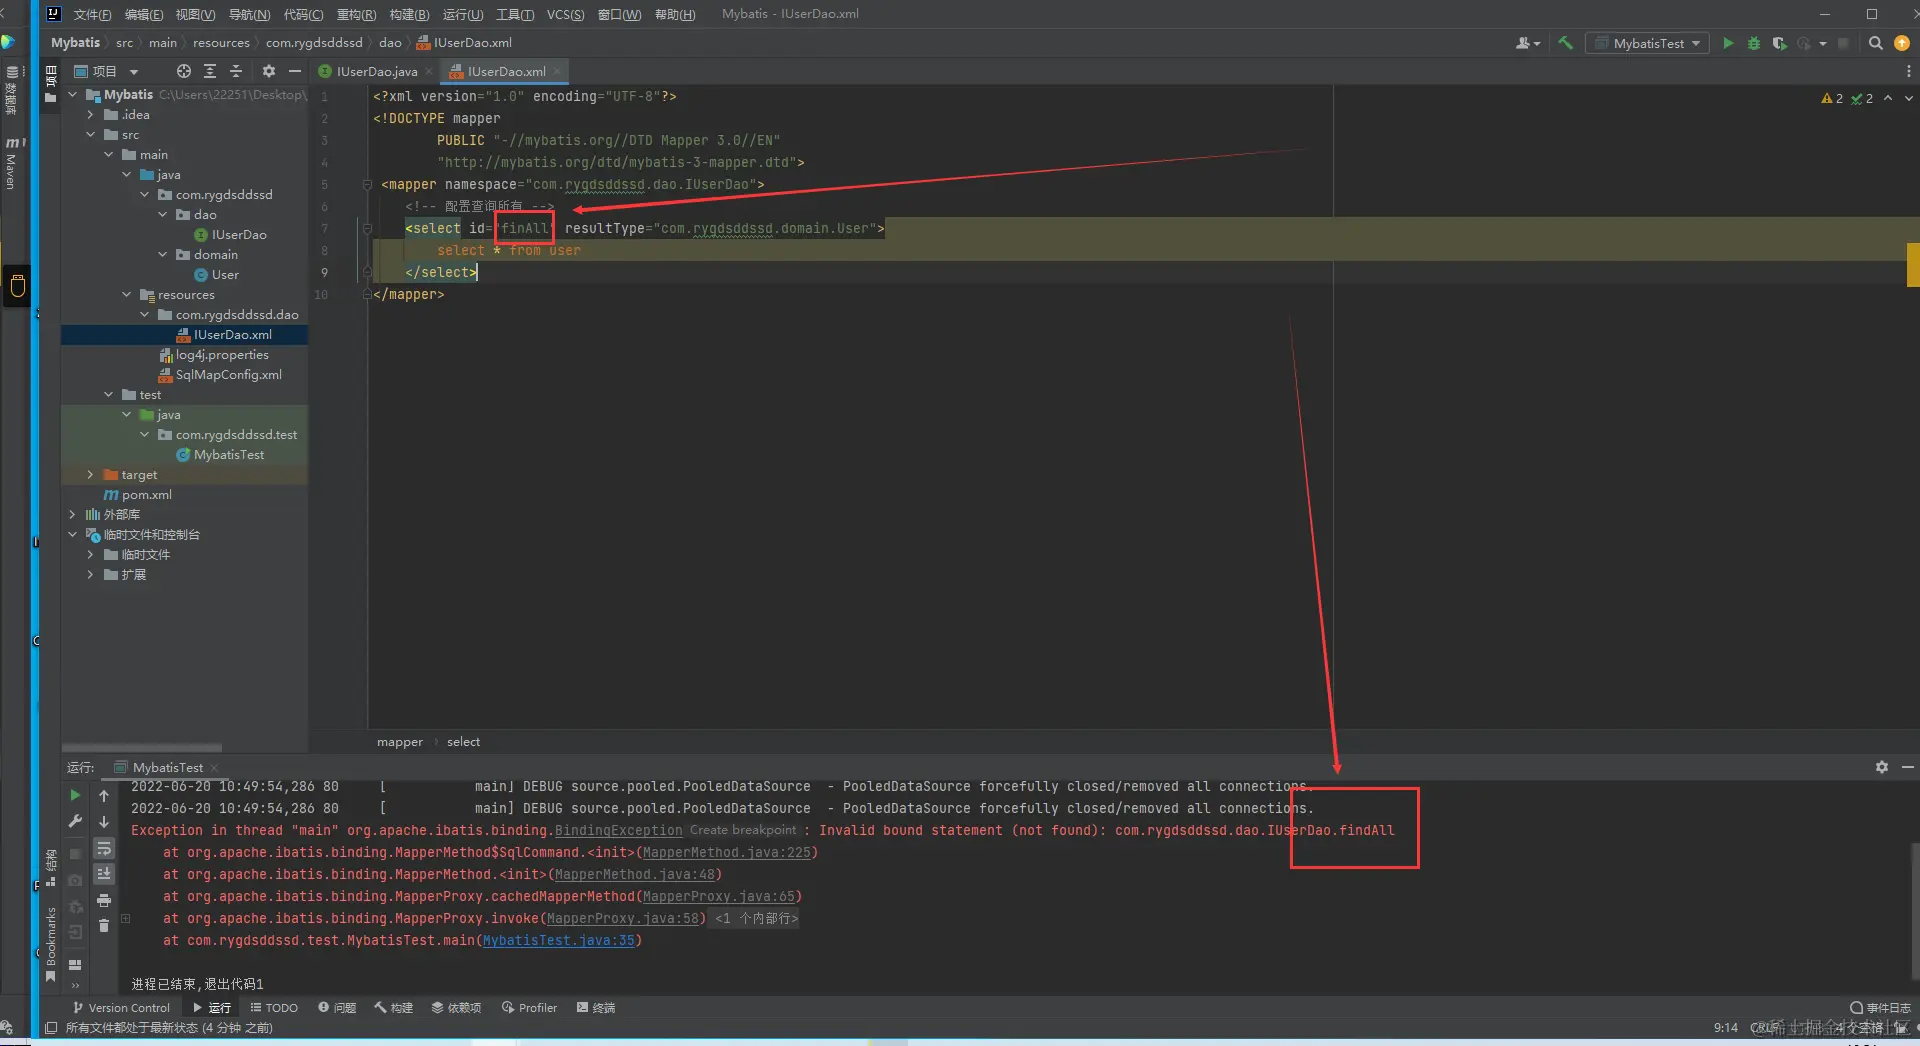Collapse the domain package node
This screenshot has height=1046, width=1920.
162,255
